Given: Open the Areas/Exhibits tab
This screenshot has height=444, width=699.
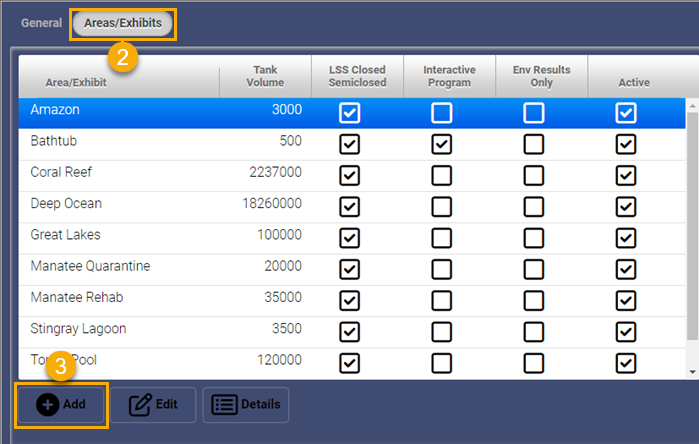Looking at the screenshot, I should pyautogui.click(x=122, y=22).
